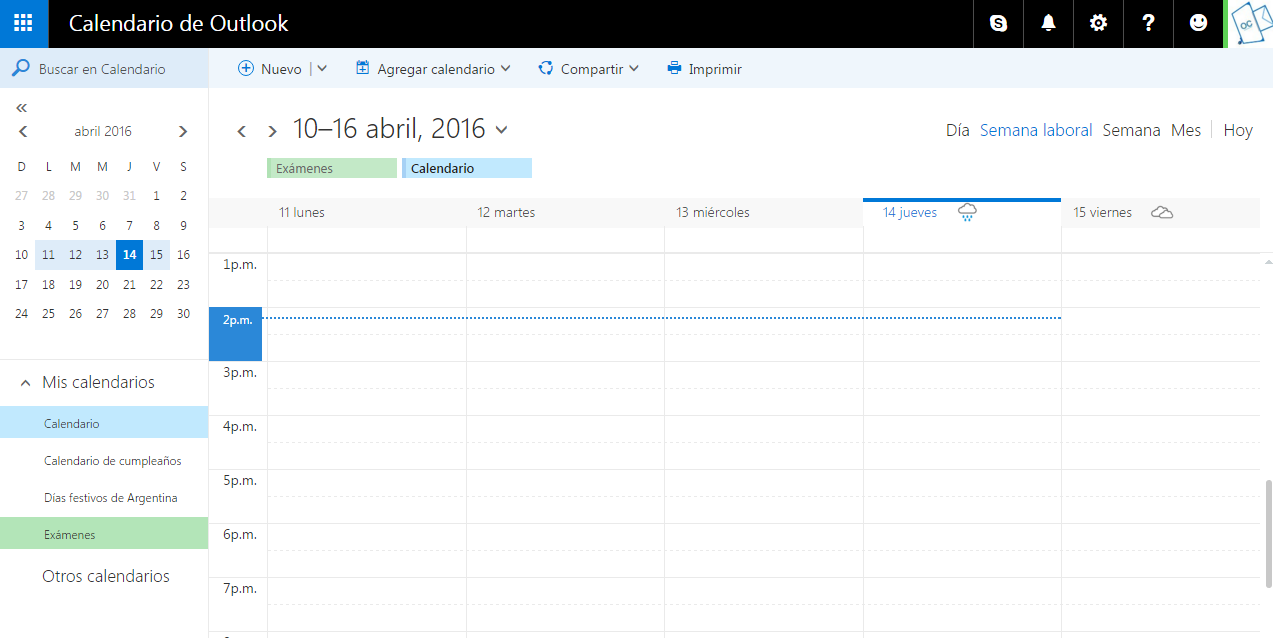1273x638 pixels.
Task: Switch to Mes view
Action: tap(1186, 130)
